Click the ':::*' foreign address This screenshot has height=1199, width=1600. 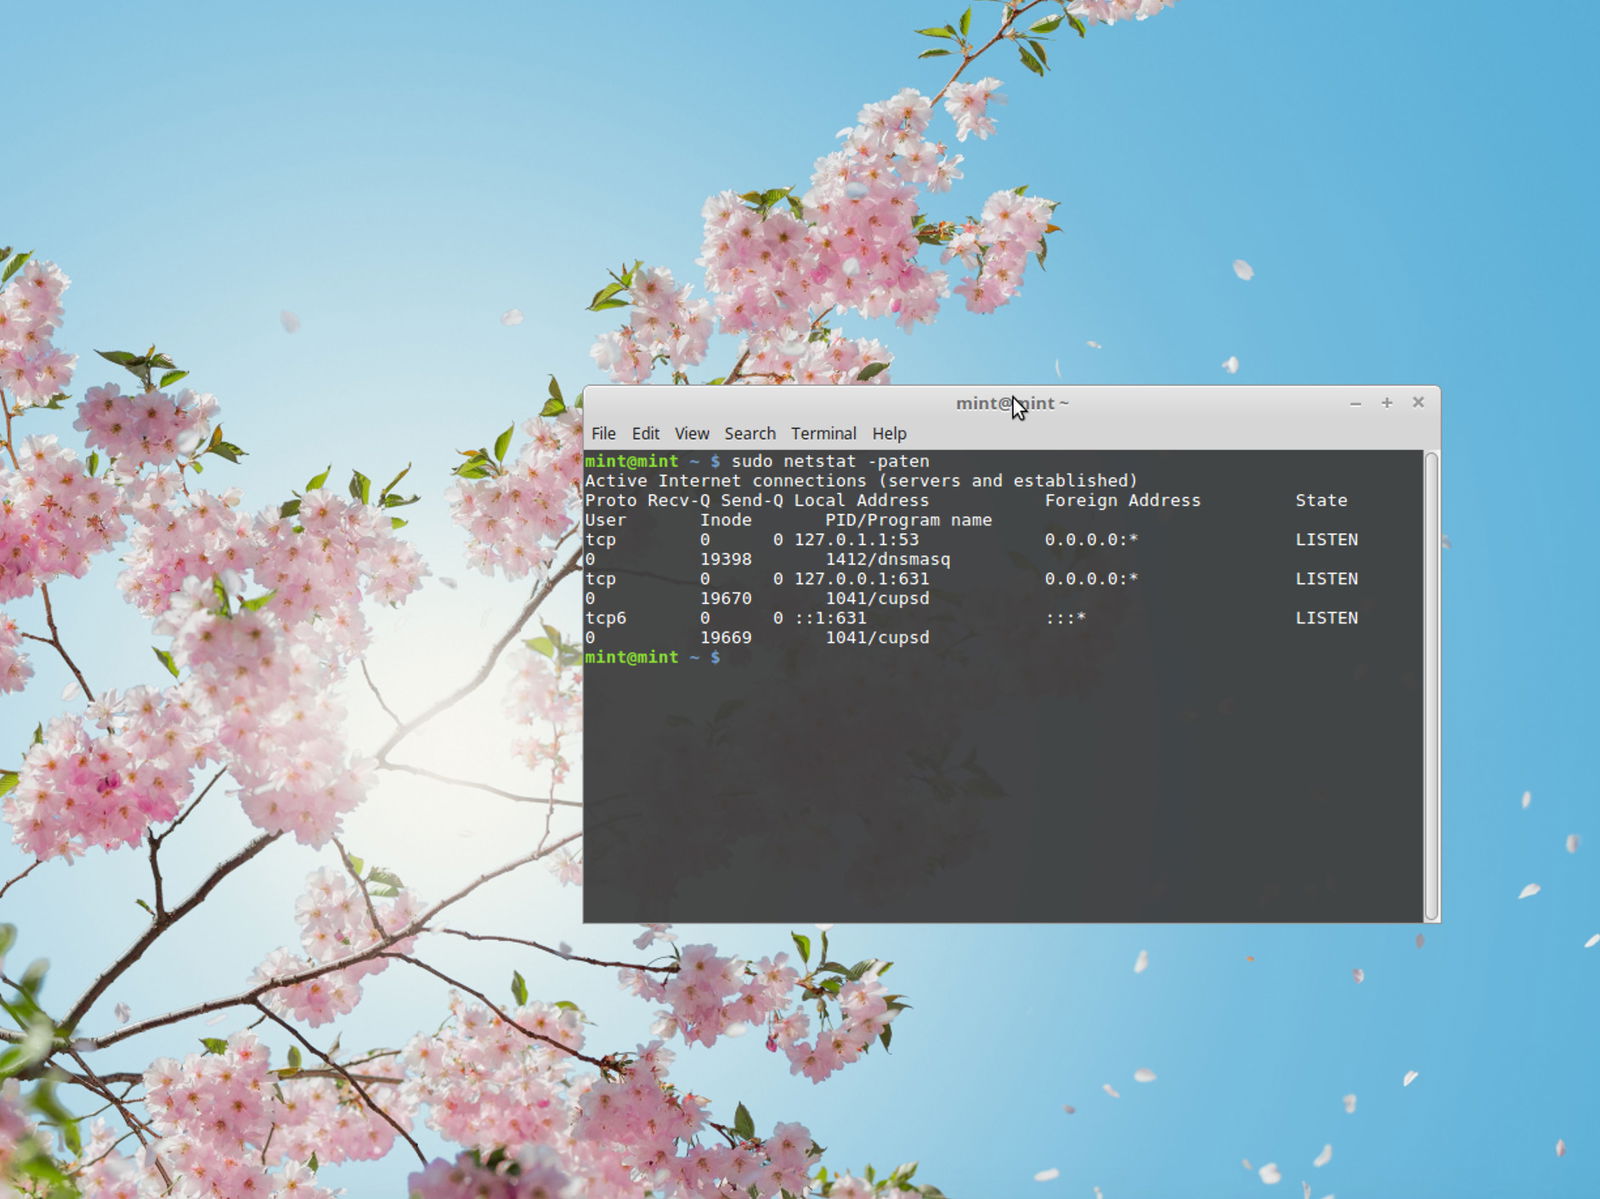[1066, 618]
